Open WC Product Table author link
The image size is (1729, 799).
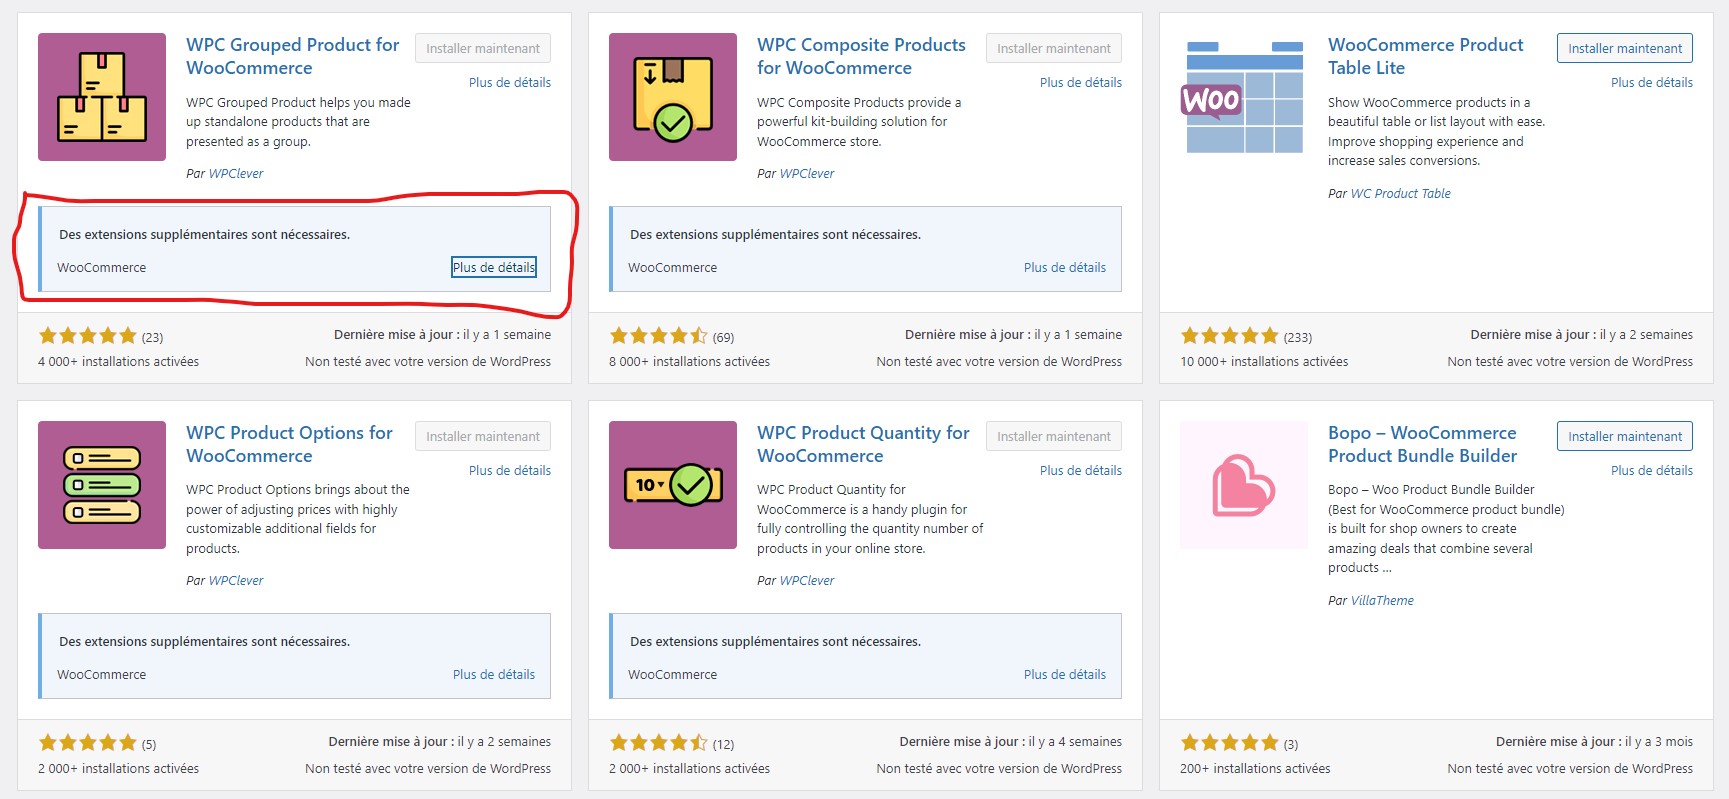click(x=1400, y=193)
